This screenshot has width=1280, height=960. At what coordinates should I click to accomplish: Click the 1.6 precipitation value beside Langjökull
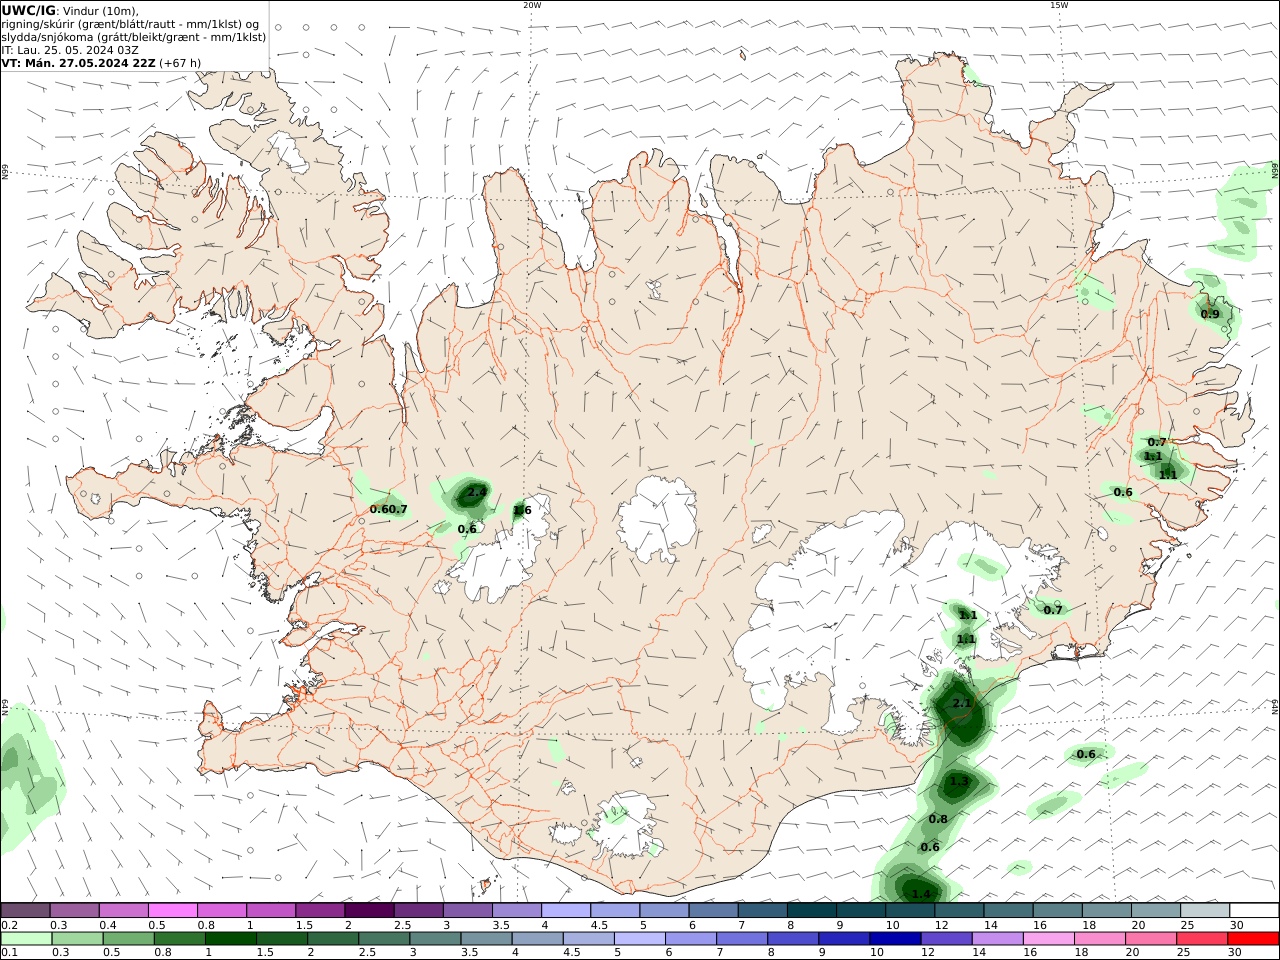coord(522,511)
